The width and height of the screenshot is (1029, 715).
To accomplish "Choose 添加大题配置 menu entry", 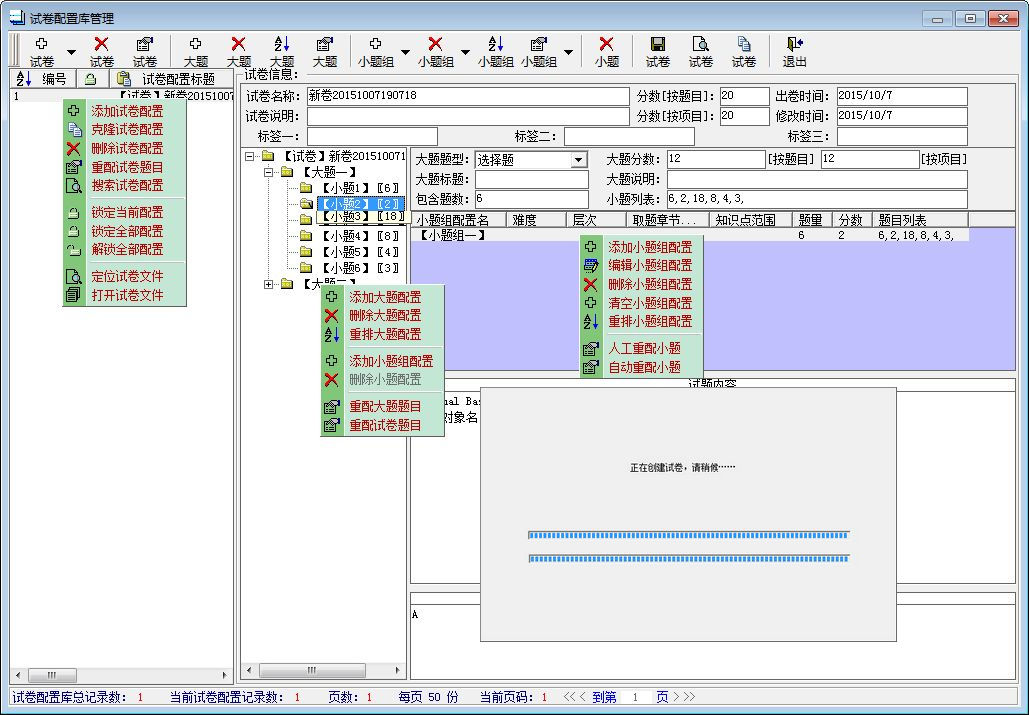I will (385, 297).
